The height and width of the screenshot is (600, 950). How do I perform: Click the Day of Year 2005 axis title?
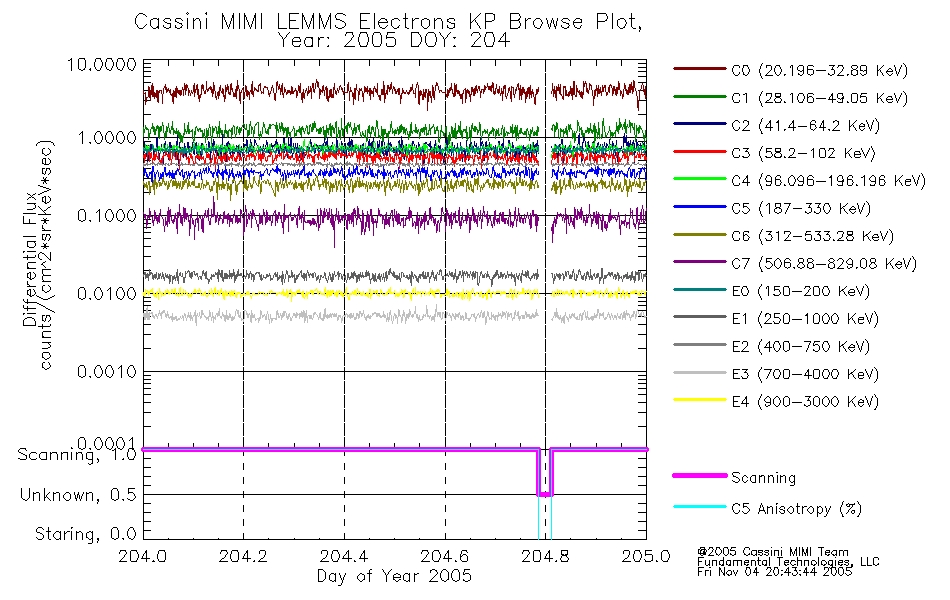point(394,576)
